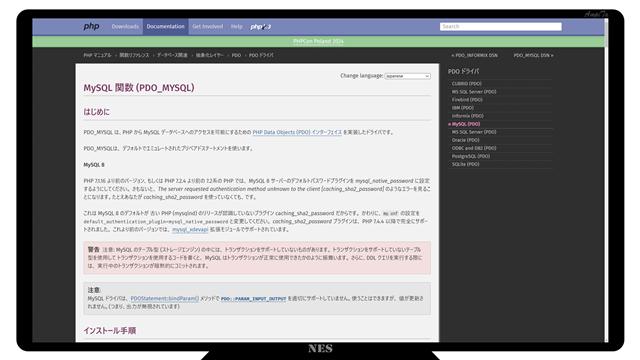Screen dimensions: 640x360
Task: Select IBM (PDO) in sidebar
Action: pos(462,108)
